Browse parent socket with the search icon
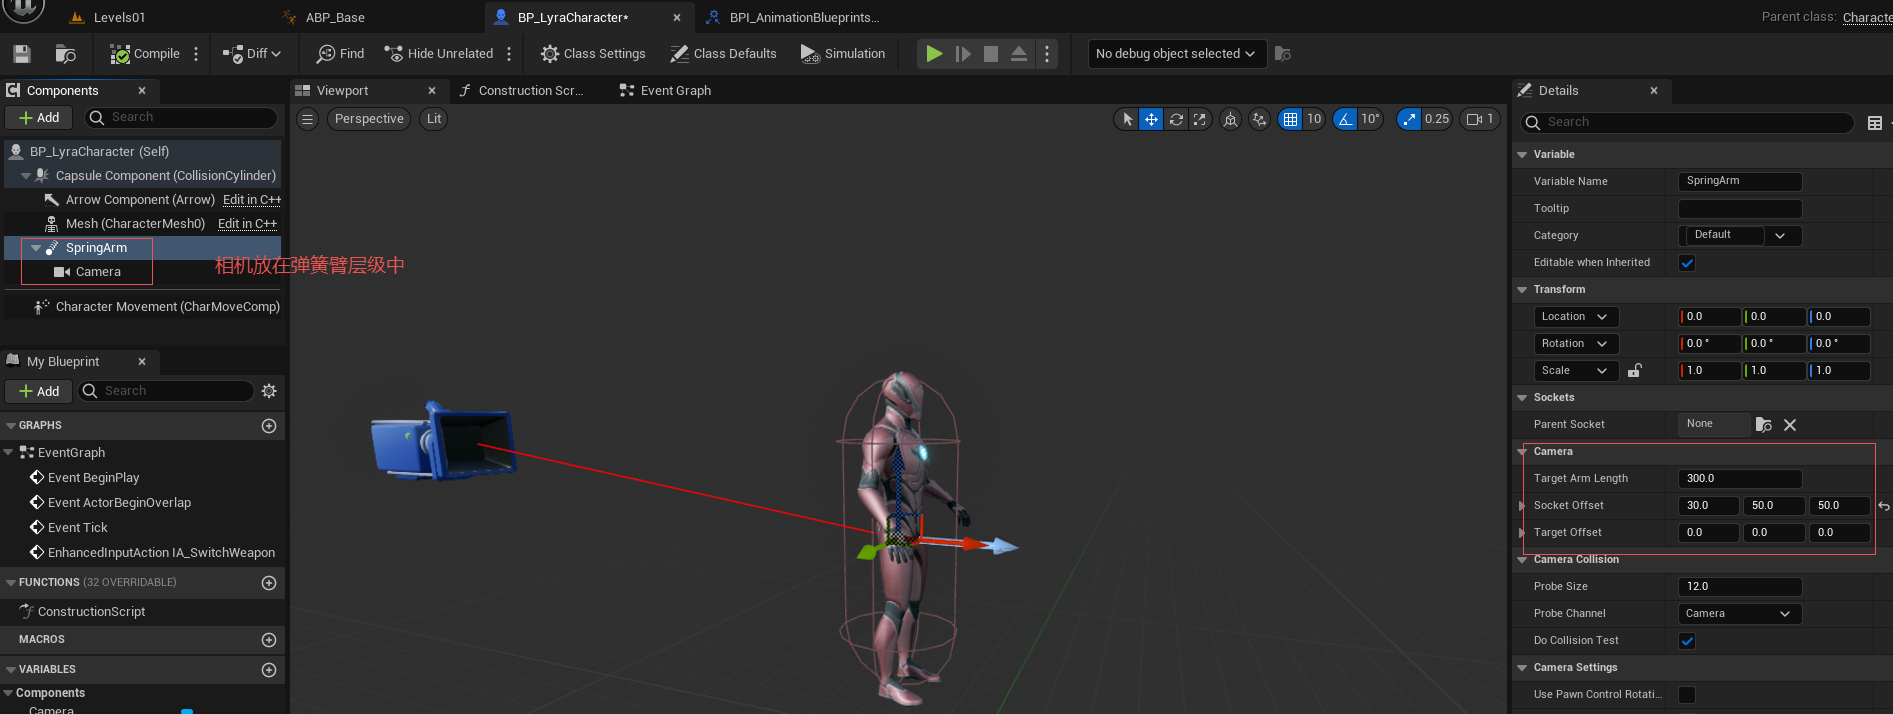The image size is (1893, 714). coord(1764,425)
